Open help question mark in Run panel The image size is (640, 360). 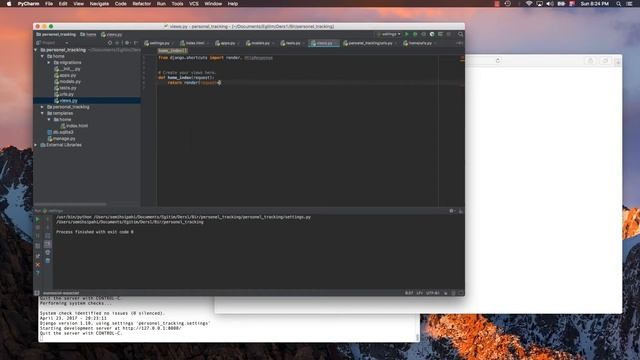click(38, 273)
